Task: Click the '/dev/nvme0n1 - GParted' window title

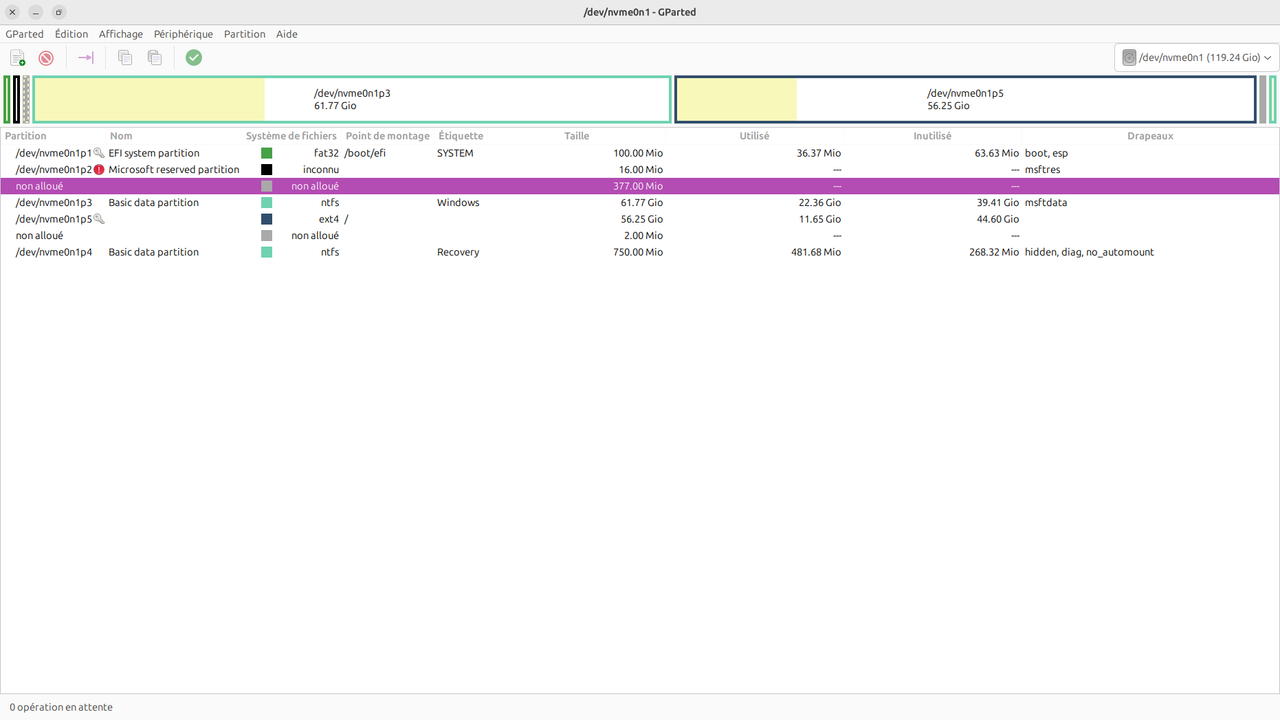Action: coord(640,12)
